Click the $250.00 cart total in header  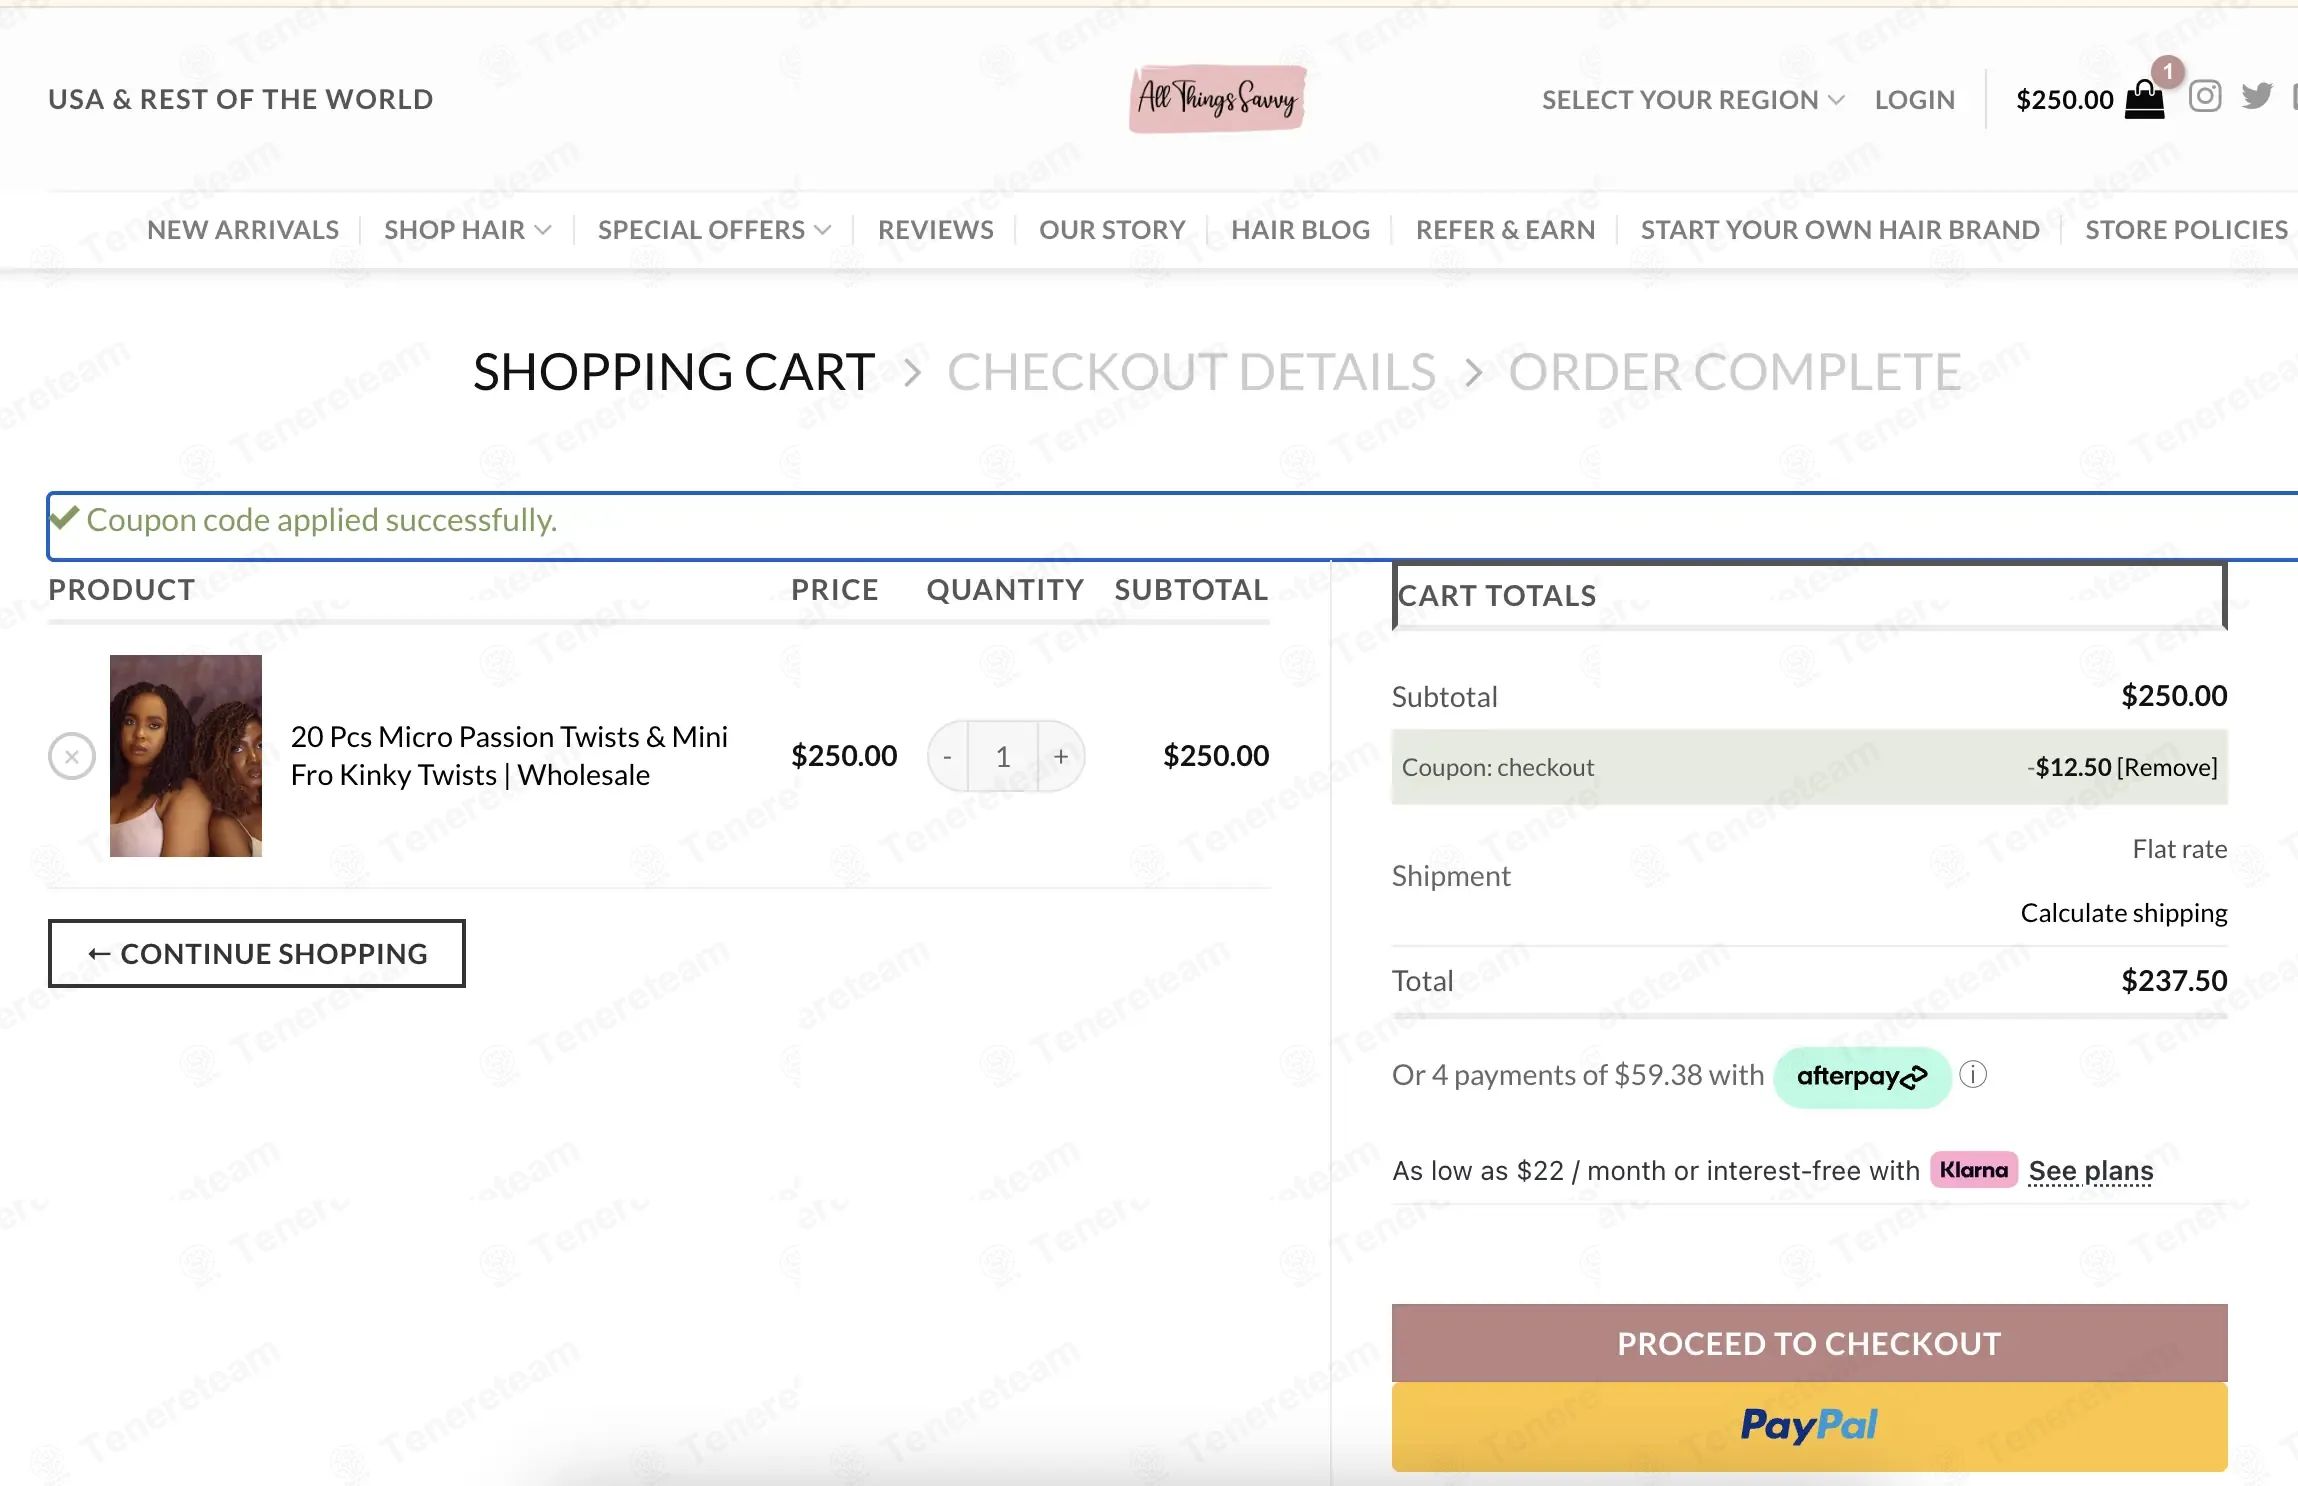coord(2065,100)
